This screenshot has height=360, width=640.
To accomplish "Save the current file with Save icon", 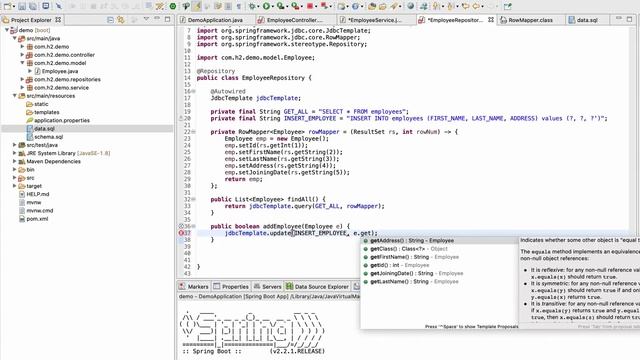I will [22, 6].
